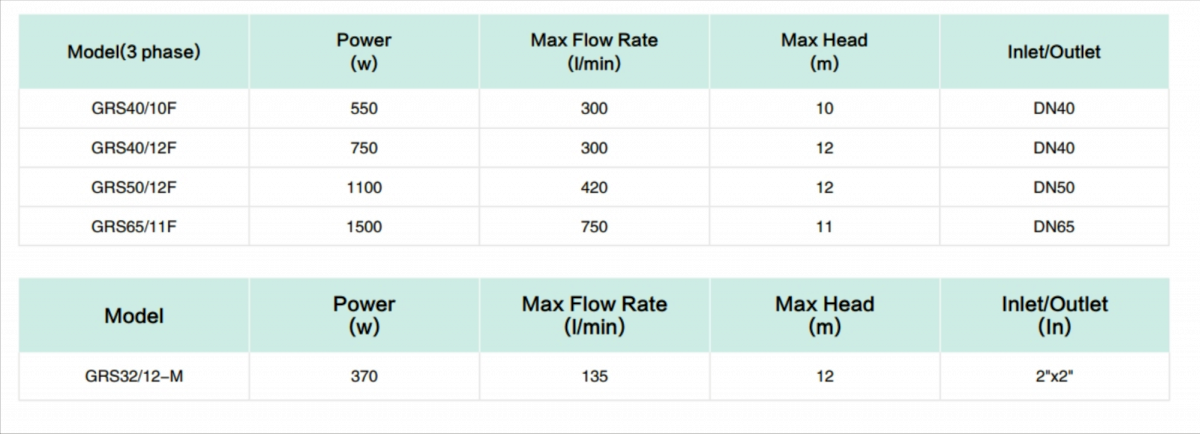Select the GRS65/11F model cell

tap(134, 227)
